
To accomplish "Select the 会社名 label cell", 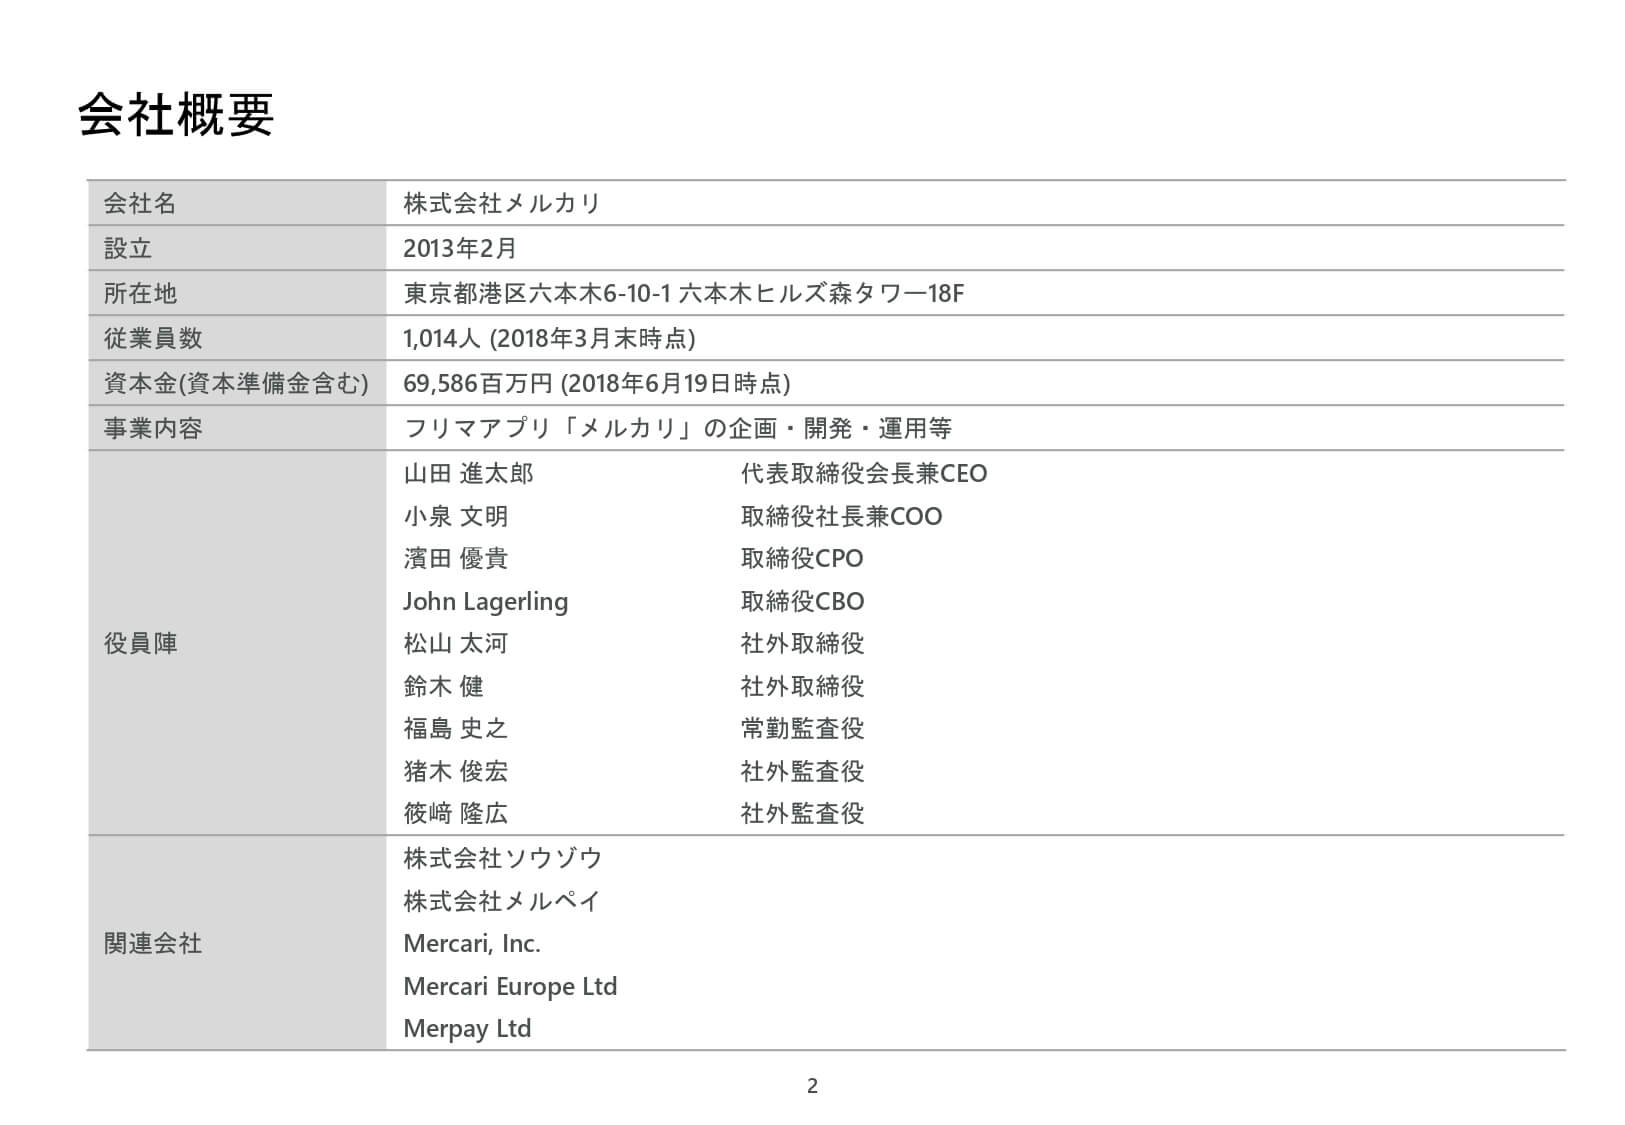I will click(x=237, y=203).
